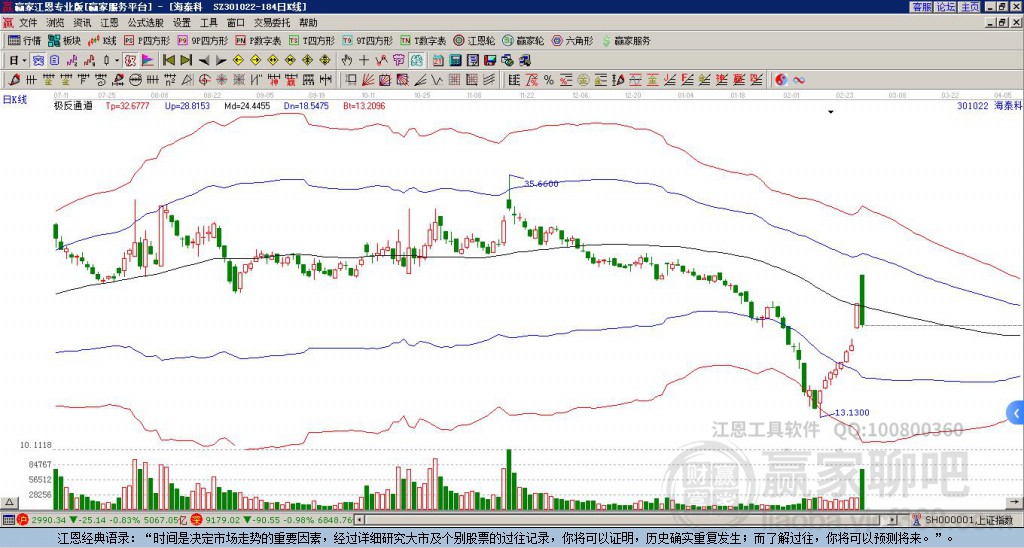The width and height of the screenshot is (1024, 548).
Task: Click the Tp=32.6777 indicator value
Action: point(129,106)
